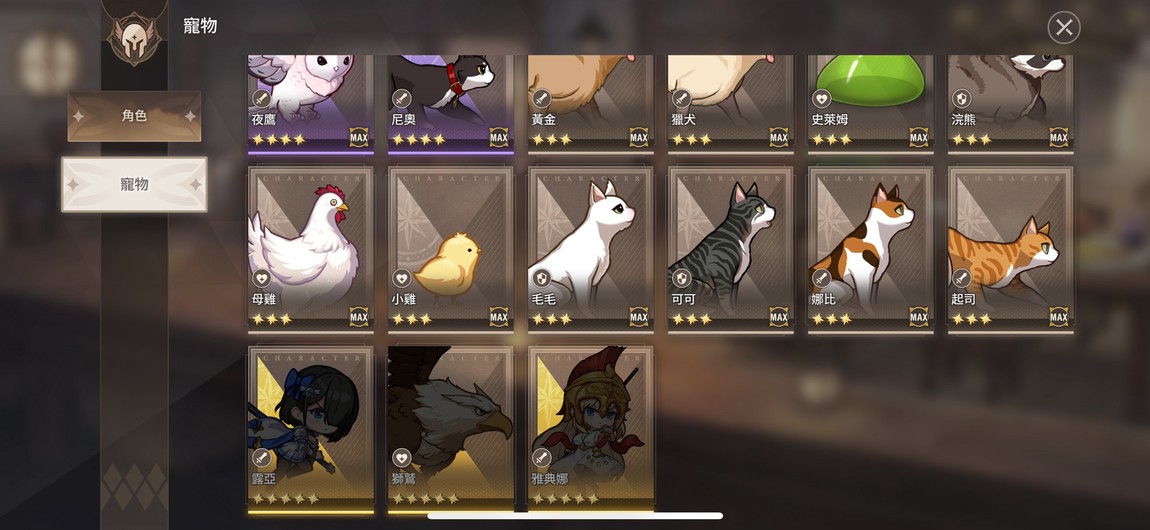Select the 獵犬 hound card
Screen dimensions: 1150x530
point(730,103)
